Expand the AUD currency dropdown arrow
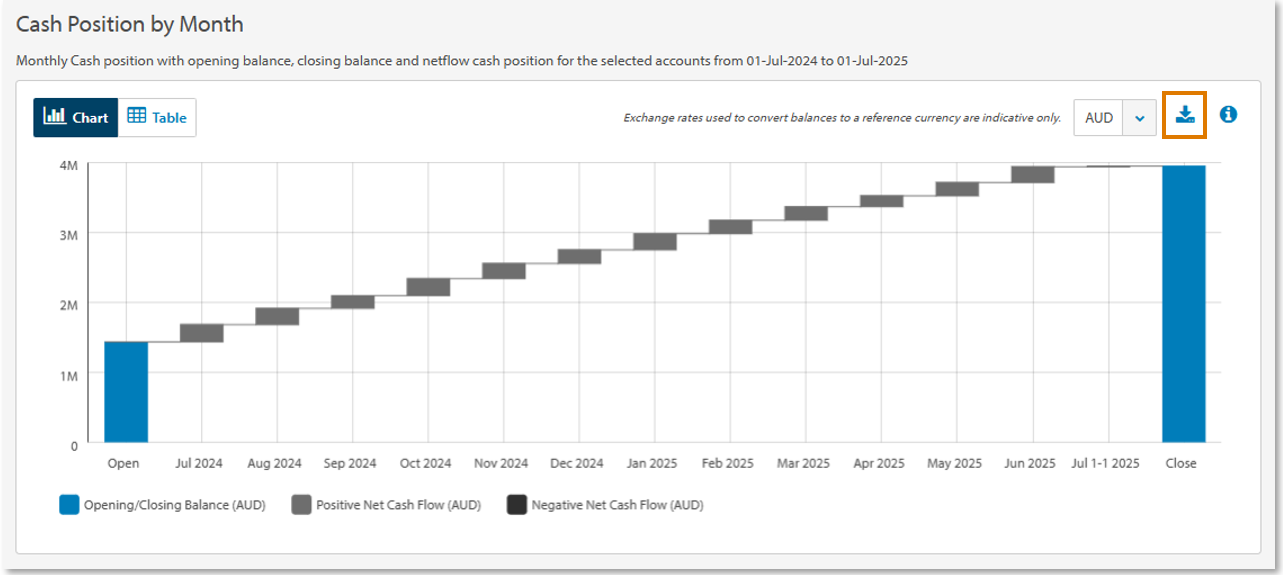This screenshot has height=575, width=1283. click(x=1139, y=118)
